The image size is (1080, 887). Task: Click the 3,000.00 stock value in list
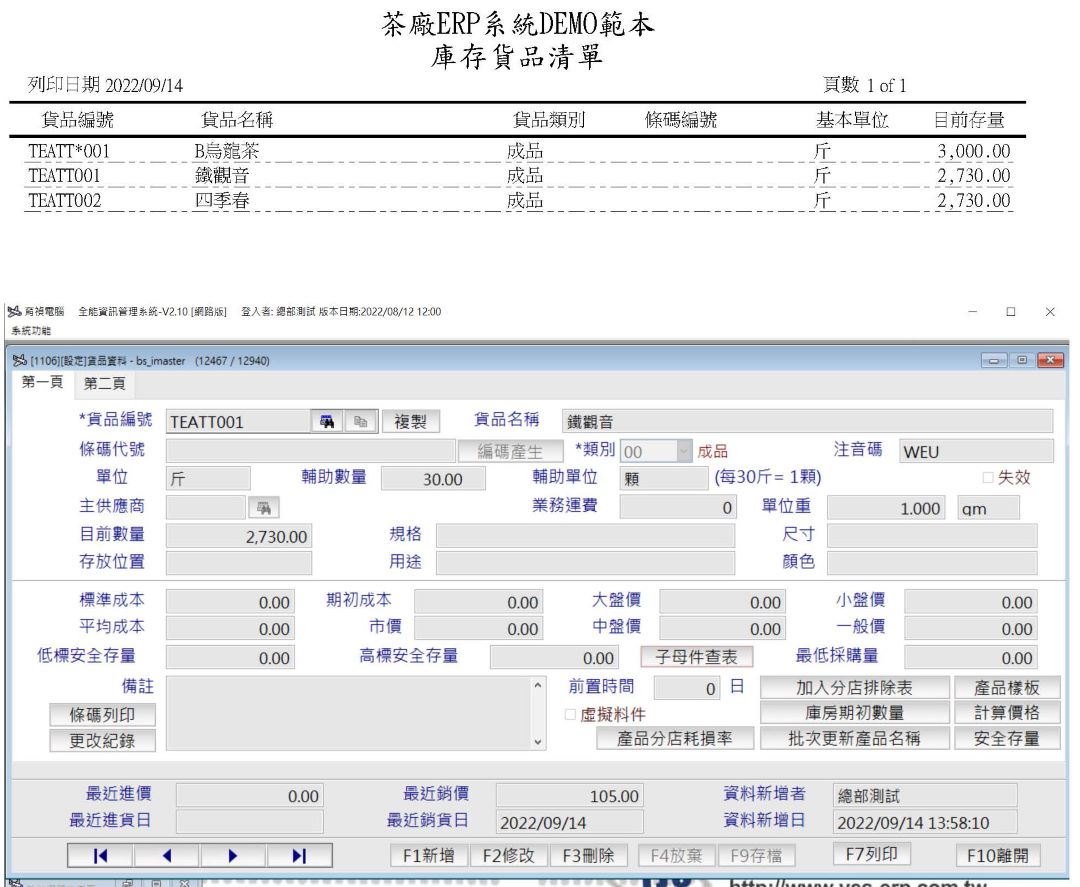[973, 151]
